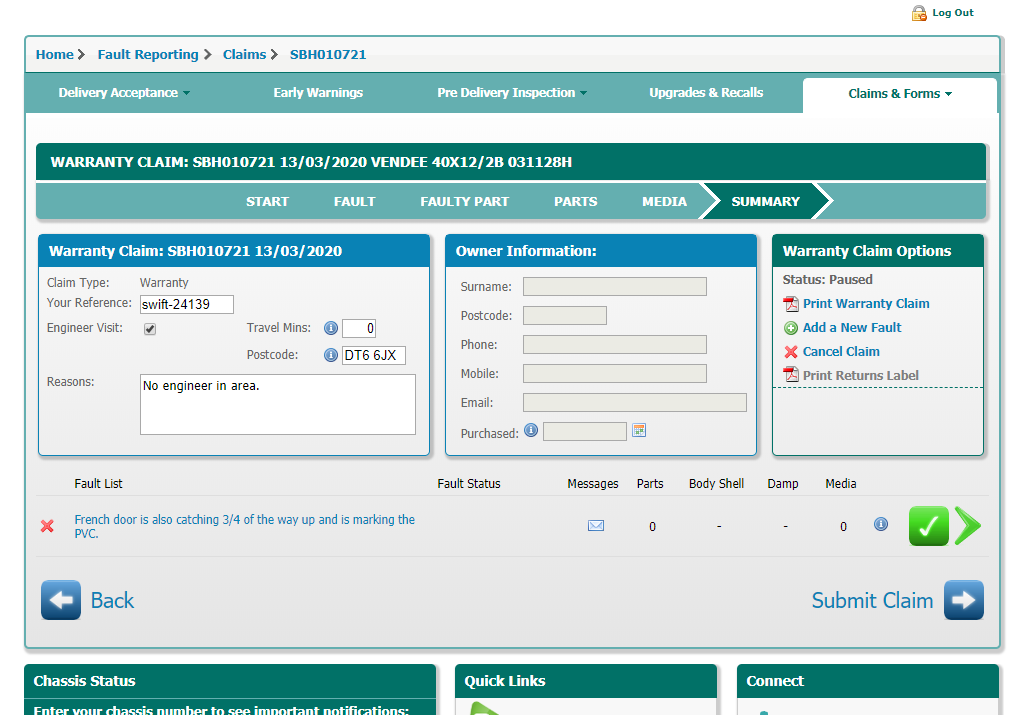Go to START step of claim wizard

point(268,202)
